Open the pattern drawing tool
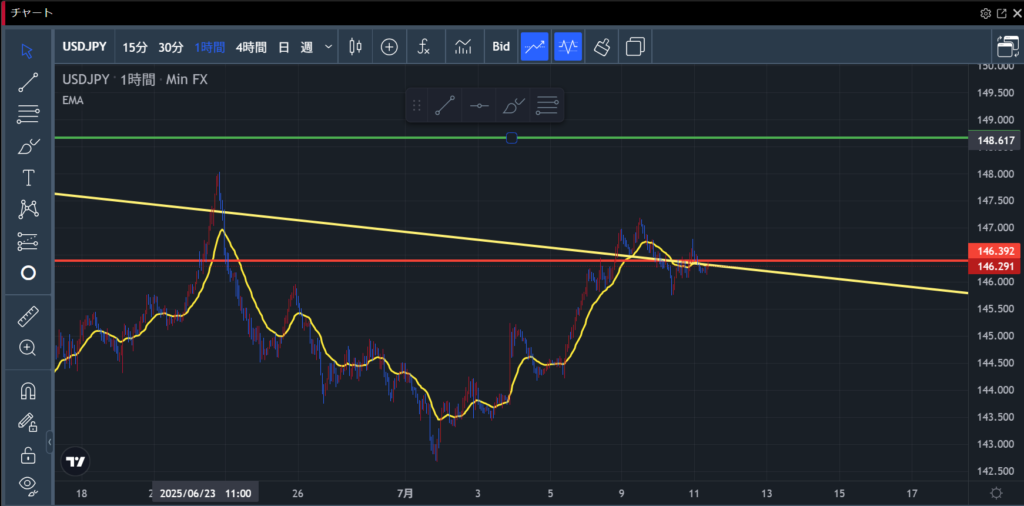 coord(27,210)
